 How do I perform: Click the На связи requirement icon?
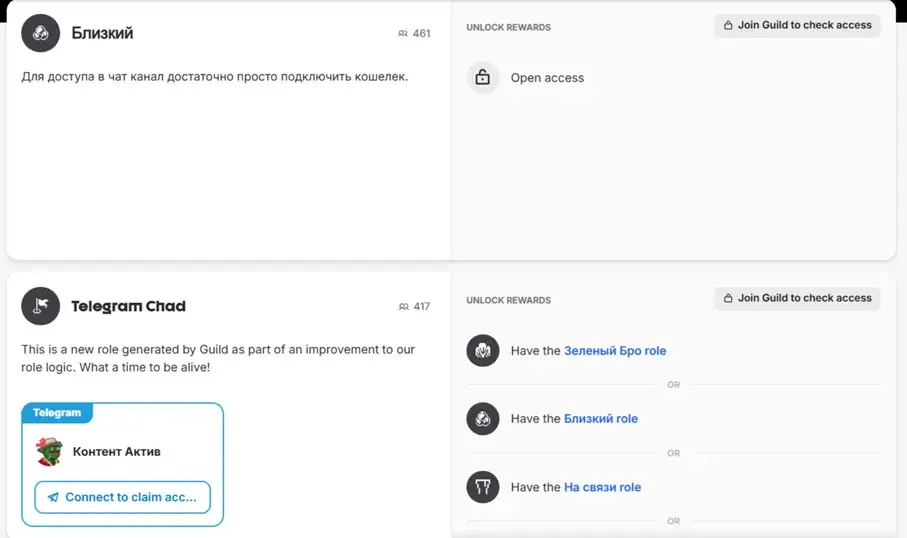click(x=482, y=487)
